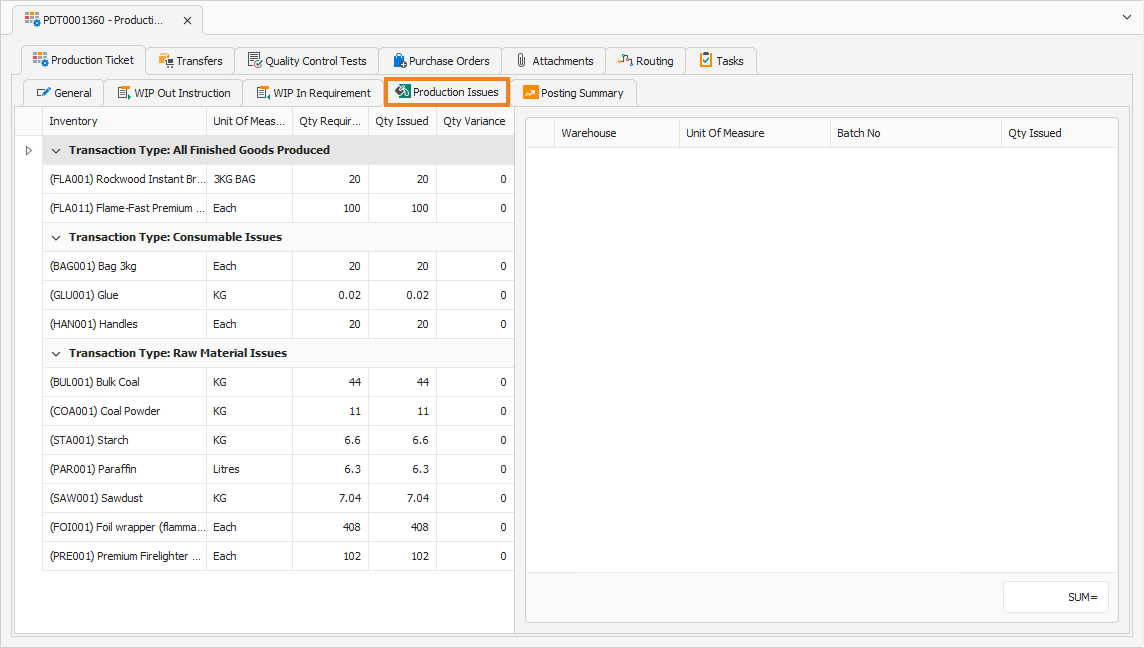Switch to the General tab
1144x648 pixels.
click(64, 93)
